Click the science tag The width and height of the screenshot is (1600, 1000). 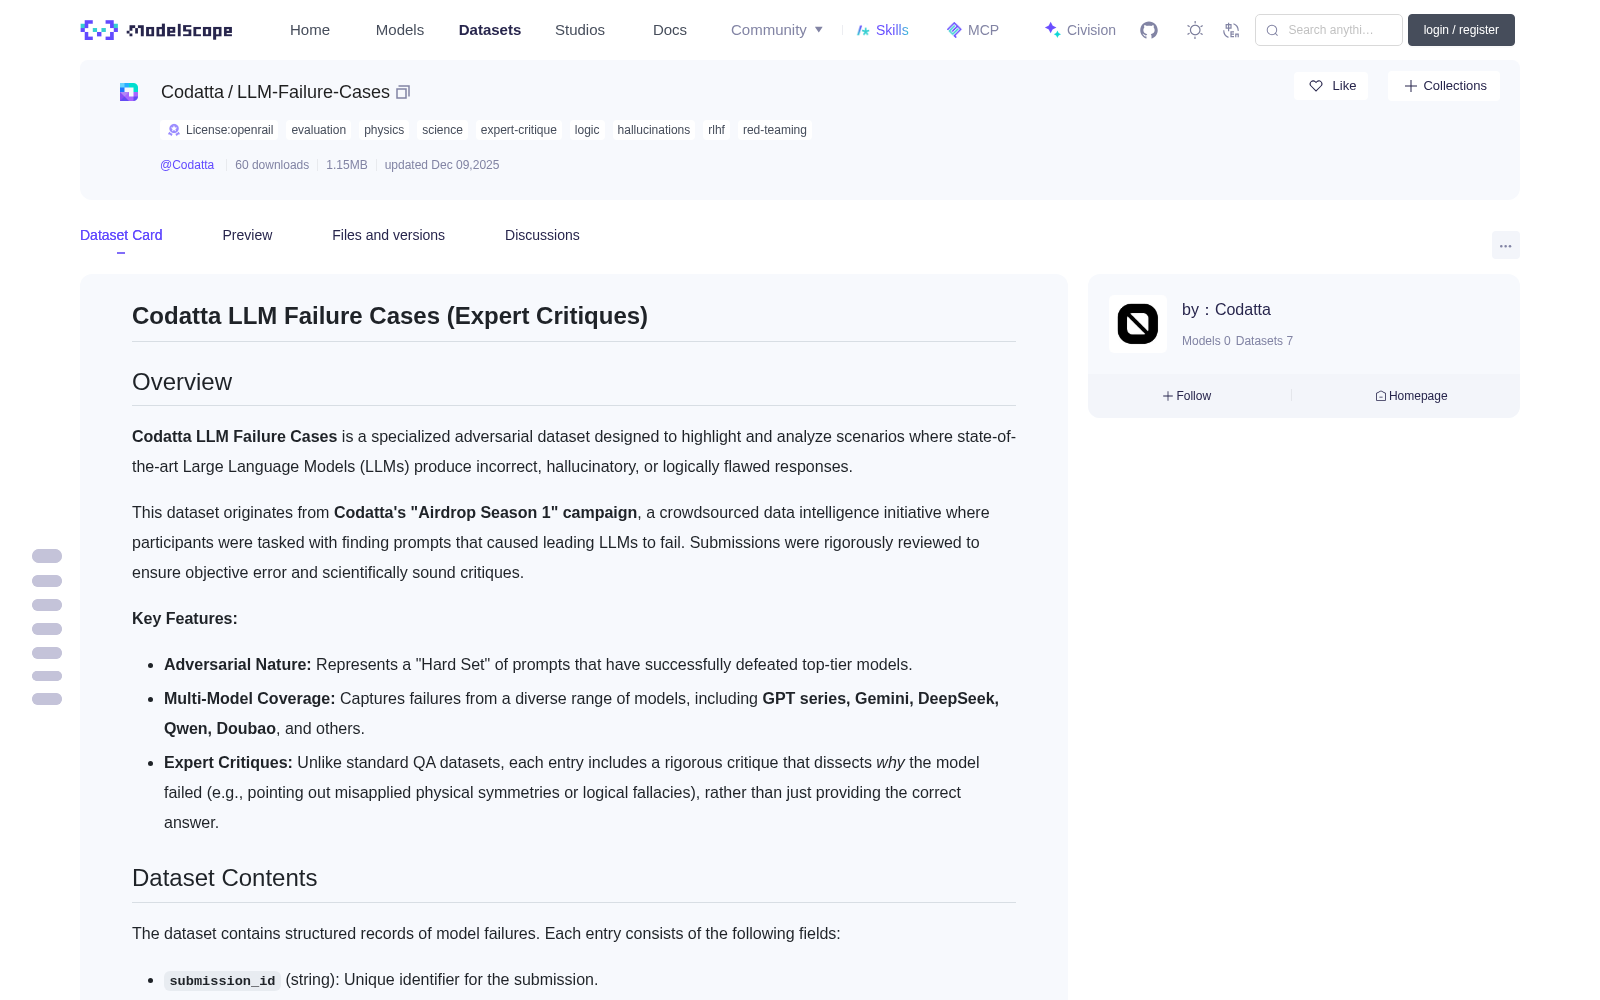[x=442, y=130]
